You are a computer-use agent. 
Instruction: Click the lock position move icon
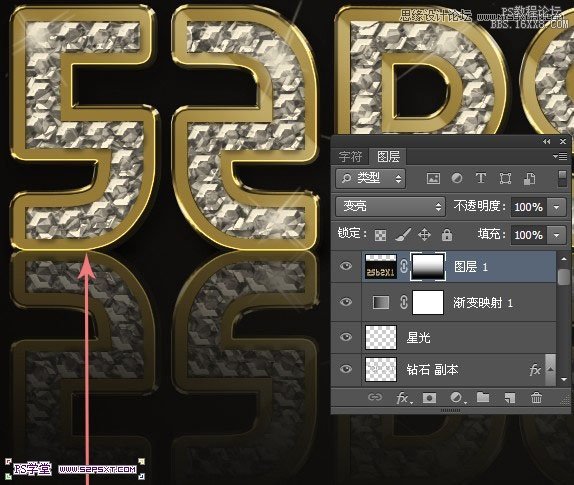[x=424, y=235]
